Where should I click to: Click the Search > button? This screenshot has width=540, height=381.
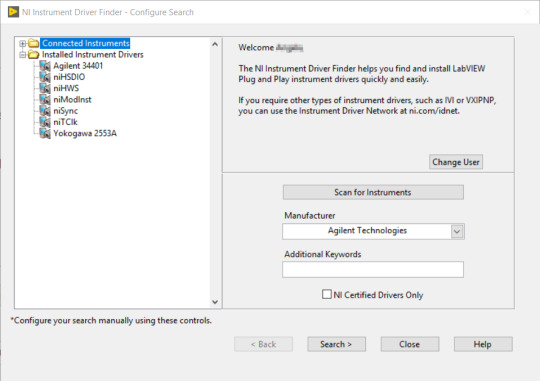tap(336, 344)
